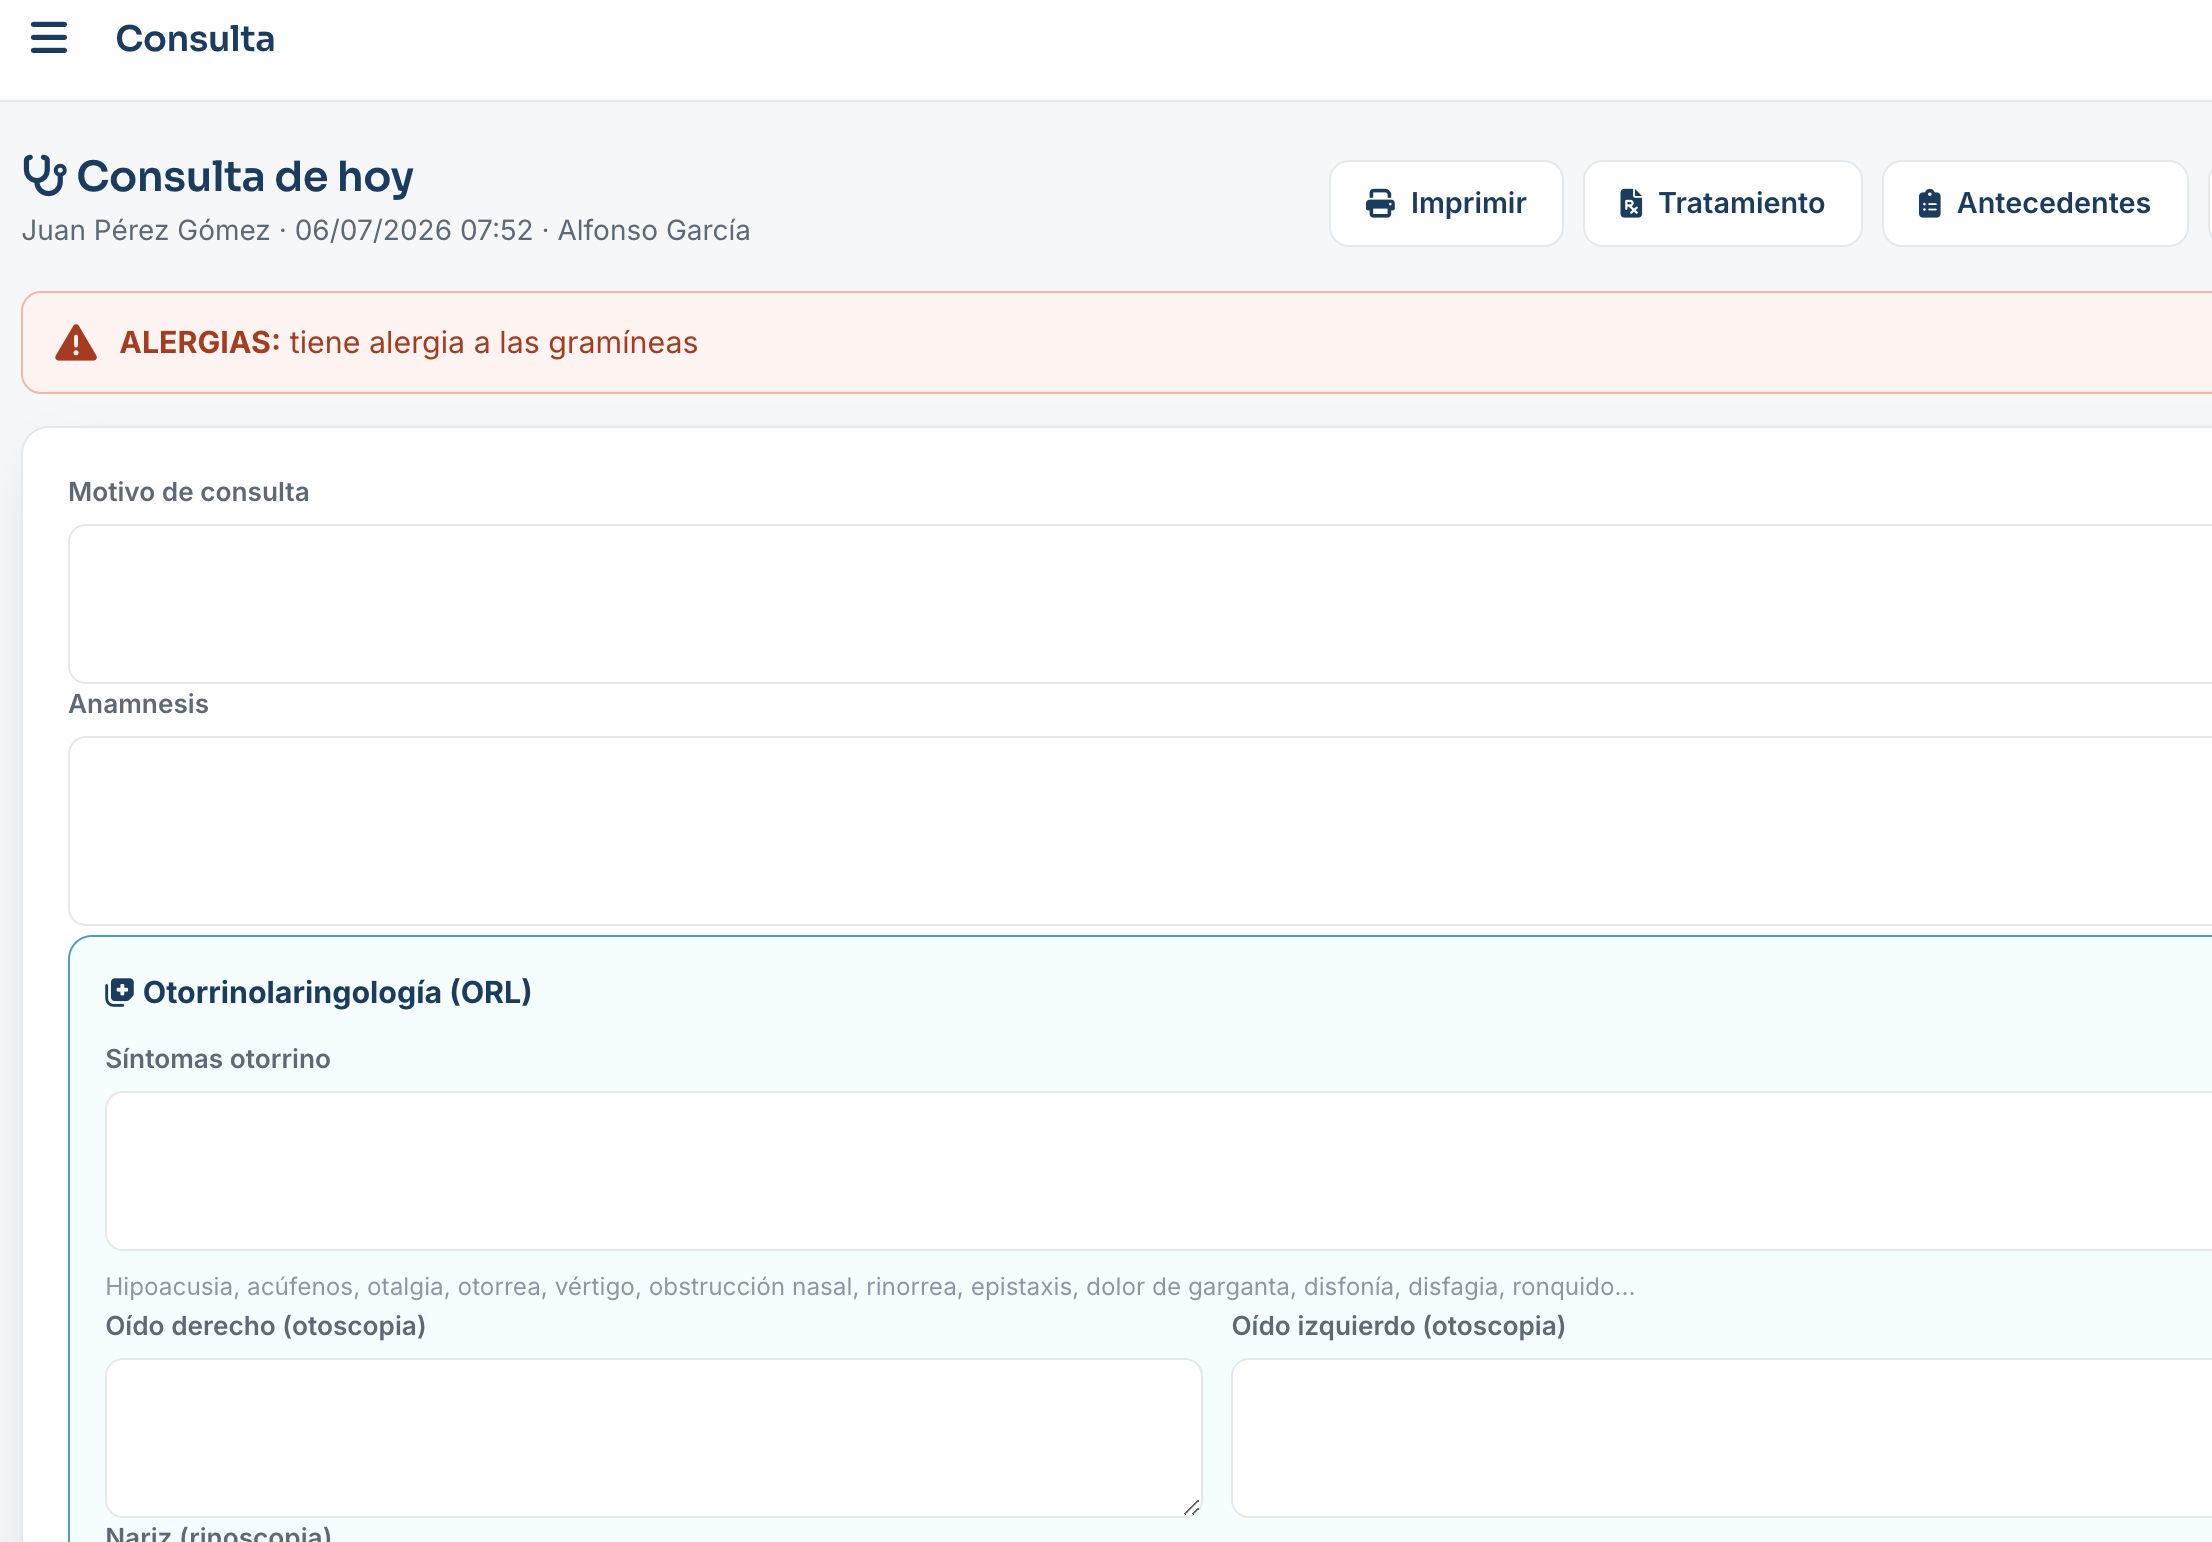
Task: Click the Consulta de hoy heading
Action: (x=245, y=176)
